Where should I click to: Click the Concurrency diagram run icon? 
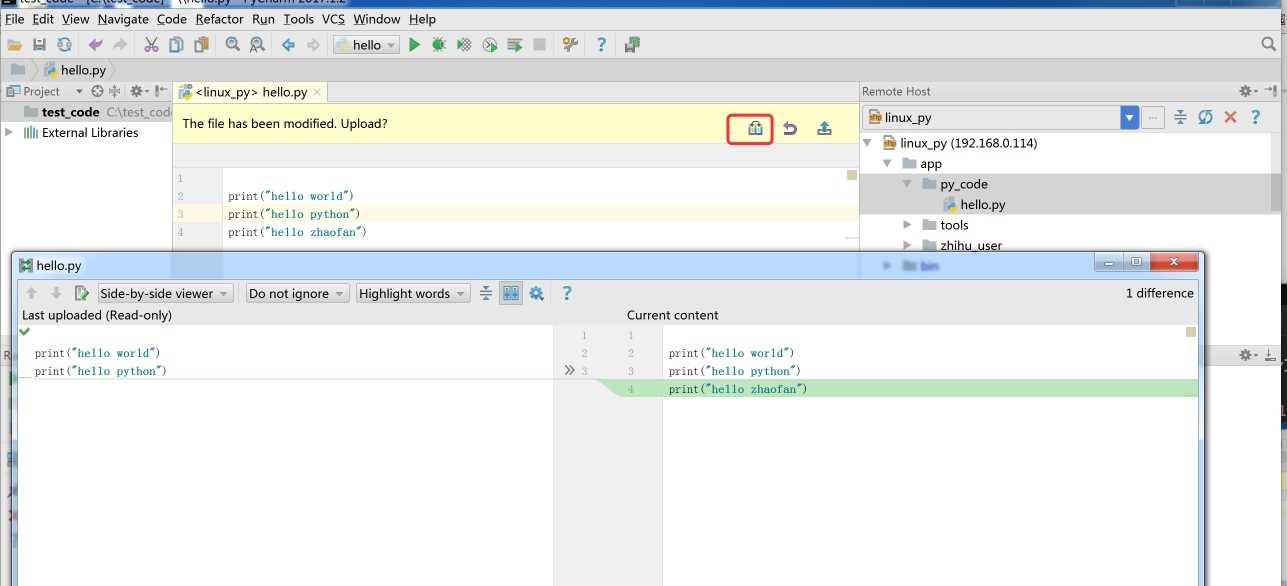pyautogui.click(x=515, y=45)
